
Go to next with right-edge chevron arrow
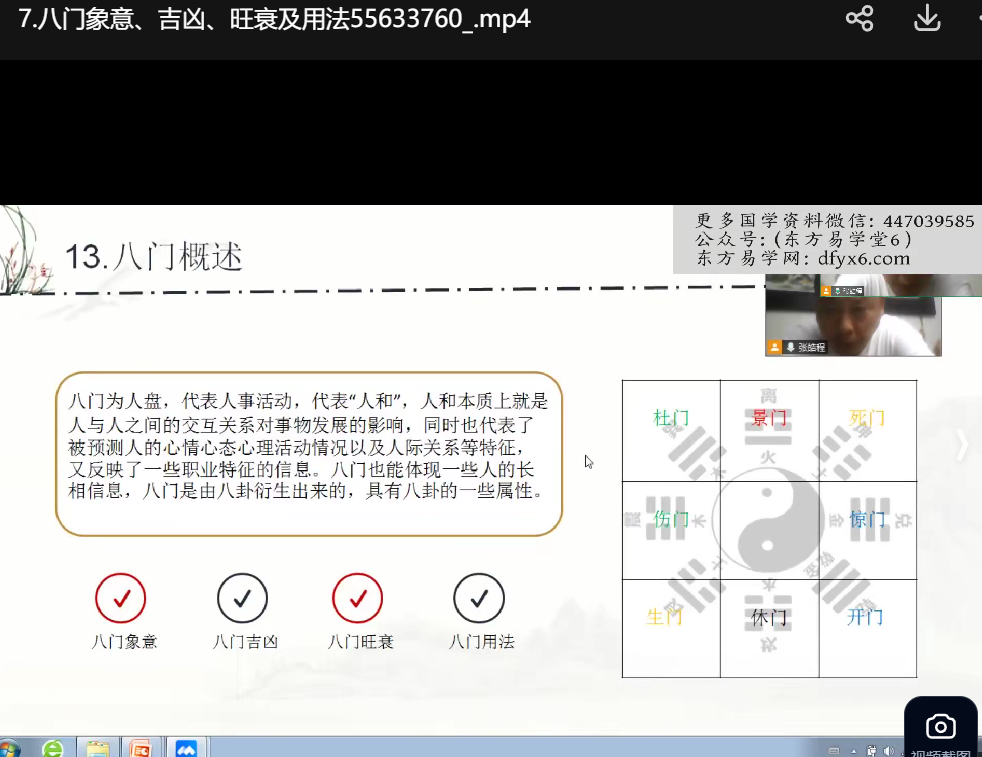click(962, 445)
